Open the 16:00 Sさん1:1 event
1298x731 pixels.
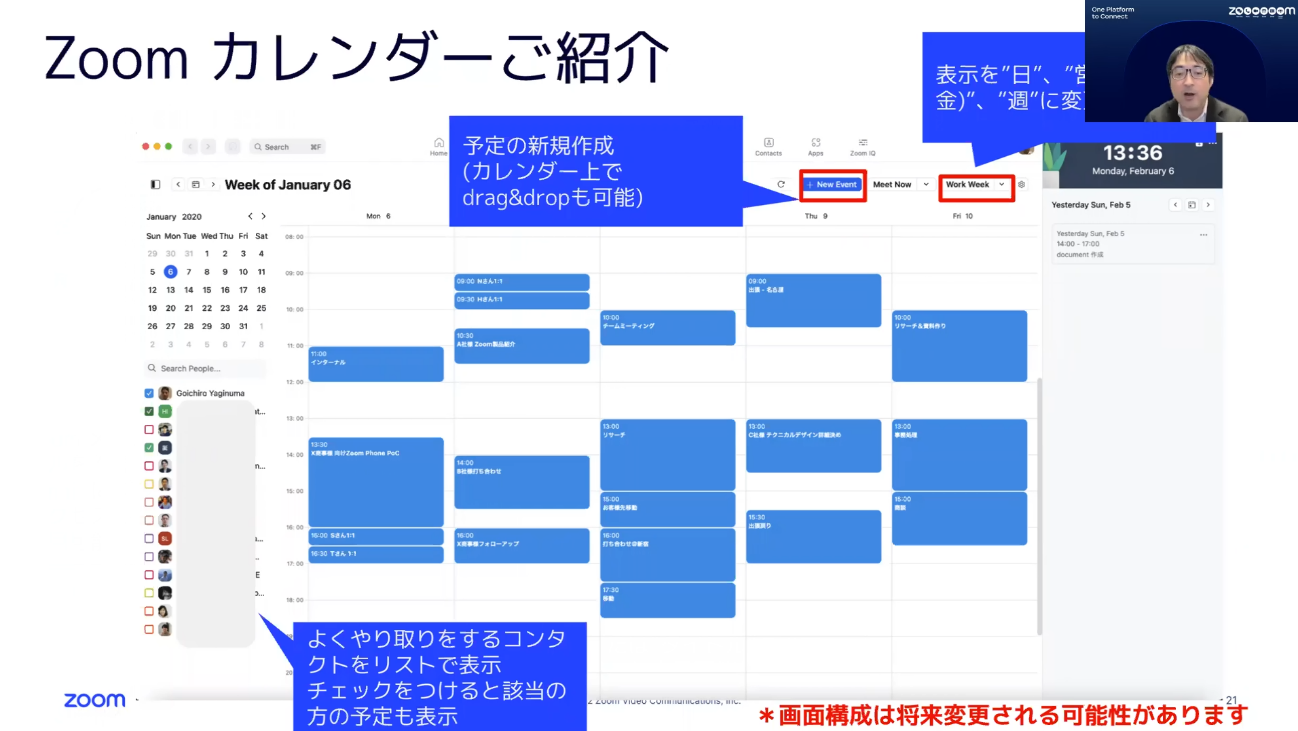coord(376,536)
